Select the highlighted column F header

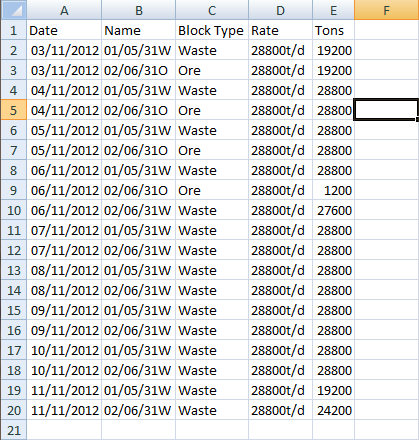[386, 10]
